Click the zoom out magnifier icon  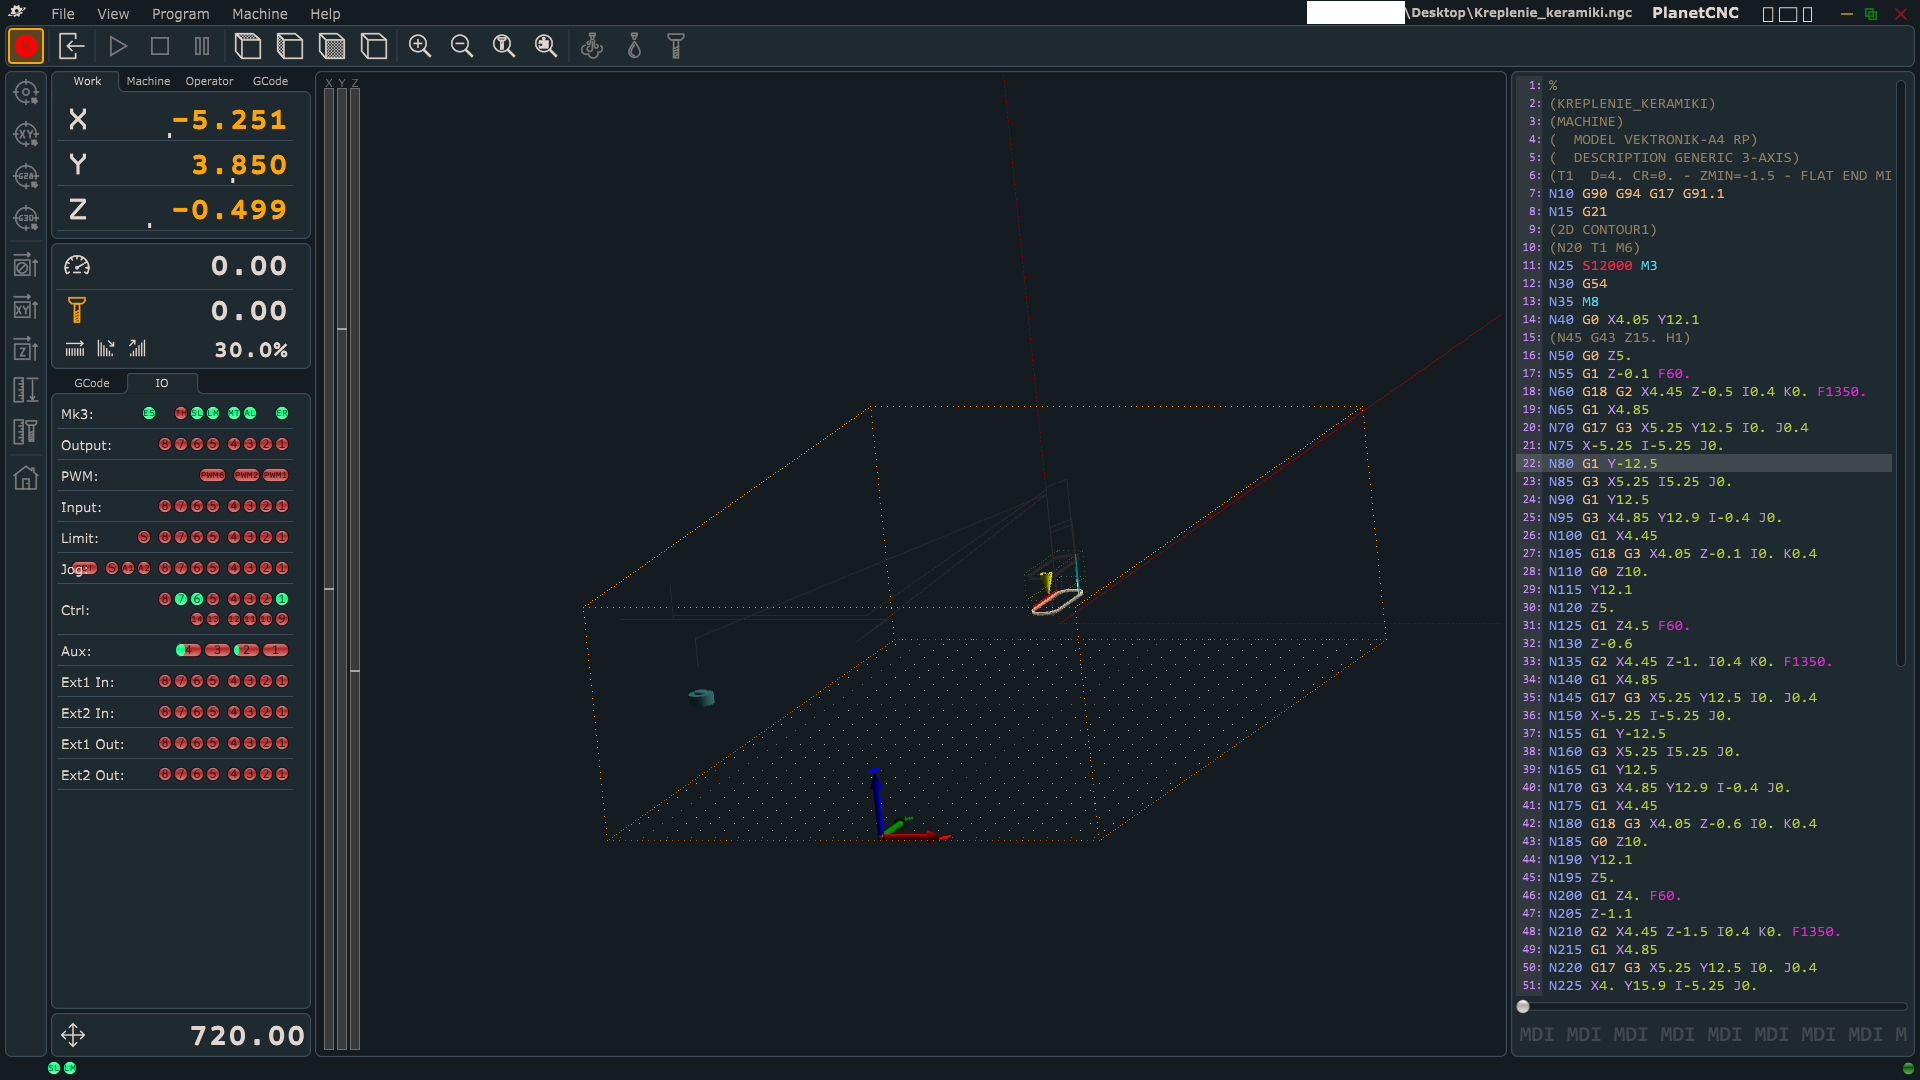[x=462, y=46]
